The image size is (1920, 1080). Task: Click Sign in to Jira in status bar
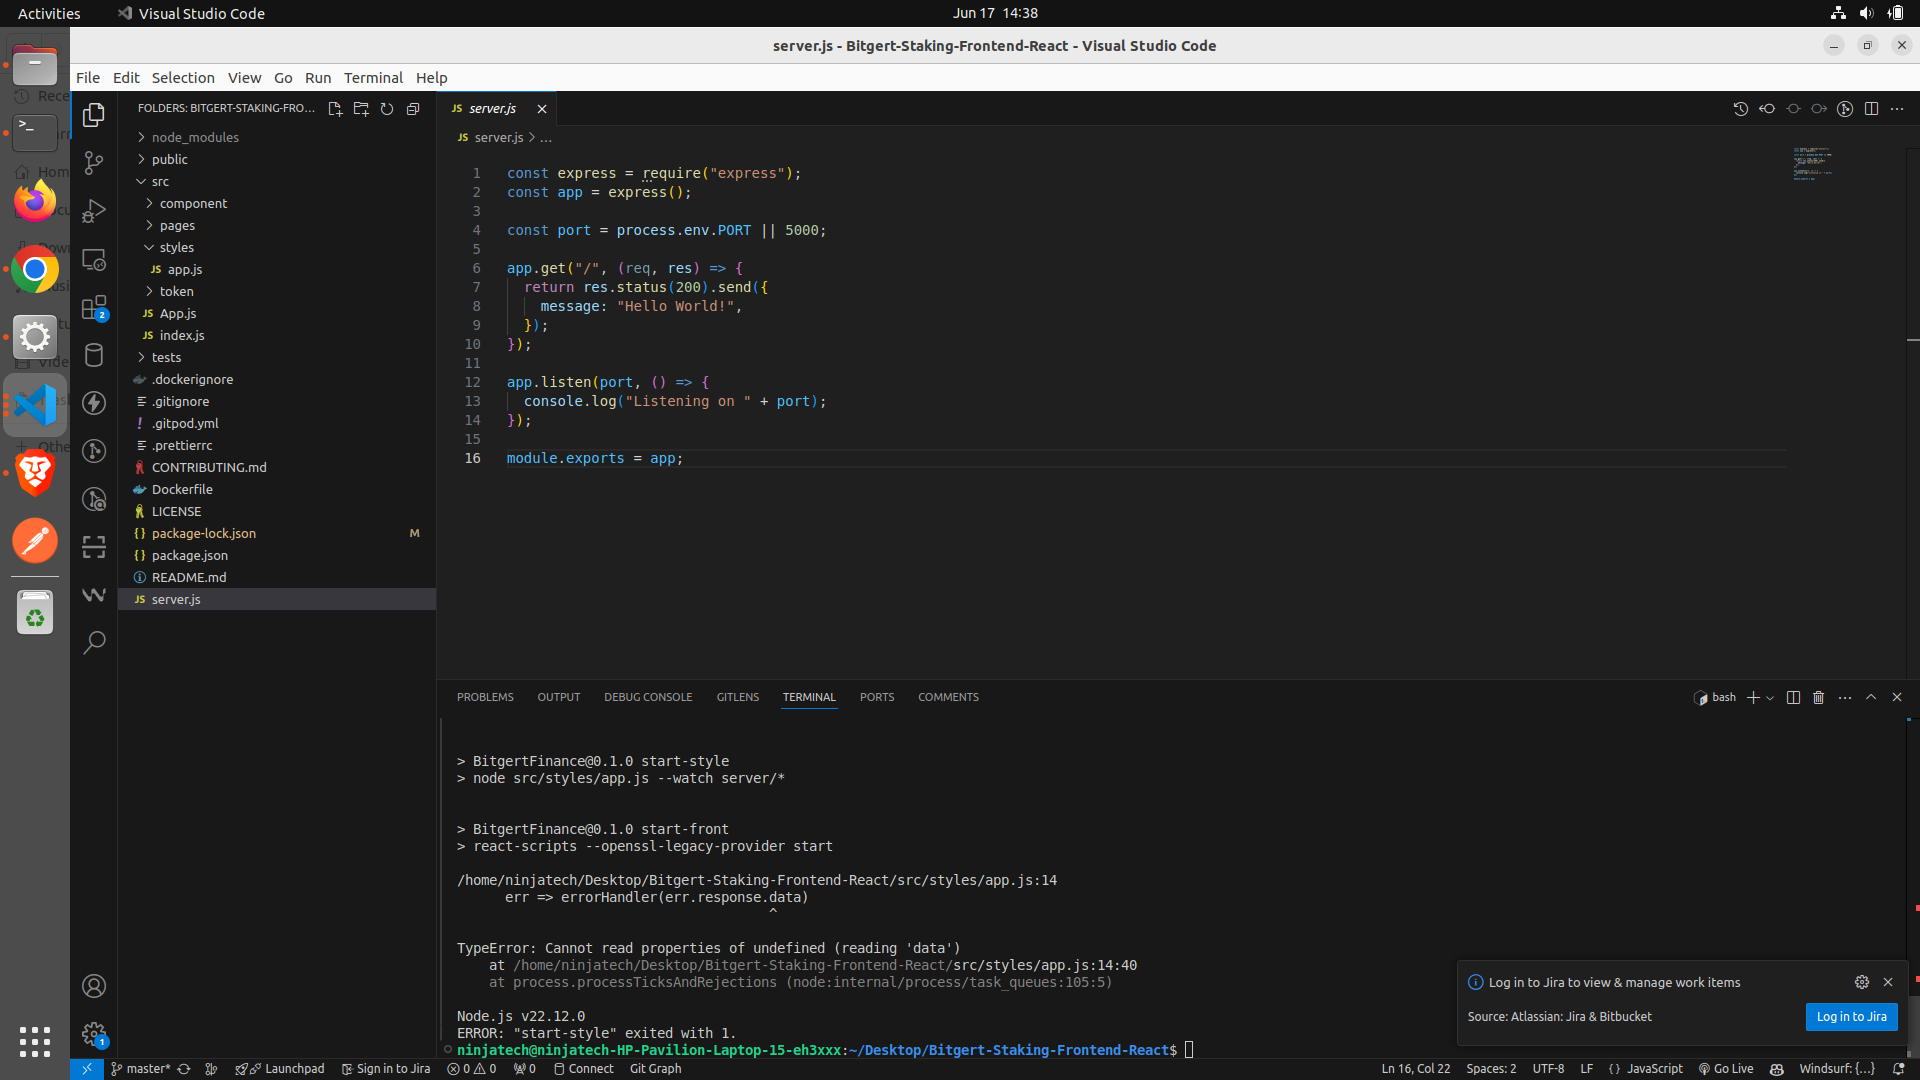(386, 1069)
